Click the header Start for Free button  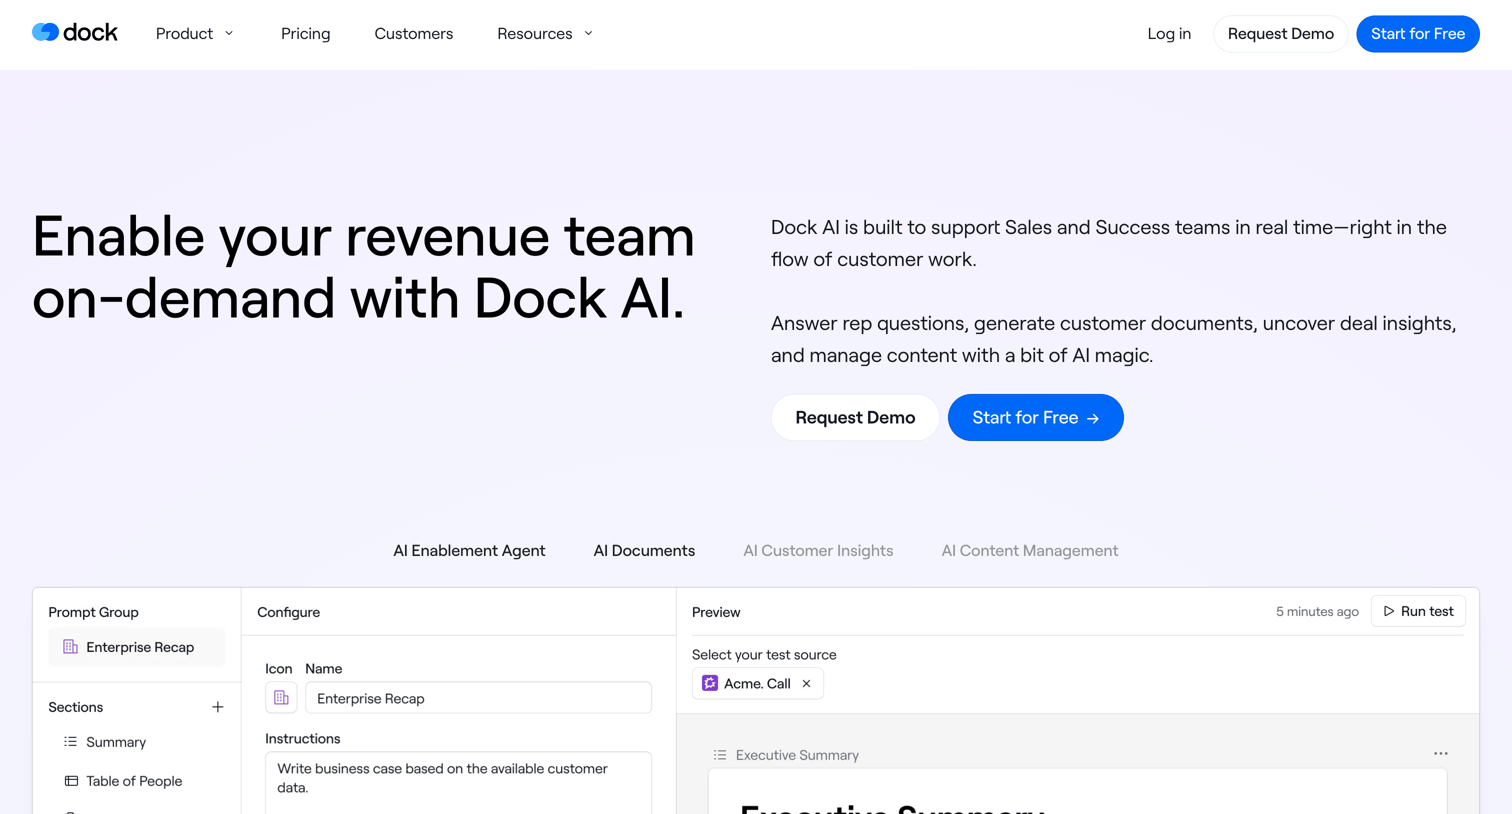1417,34
